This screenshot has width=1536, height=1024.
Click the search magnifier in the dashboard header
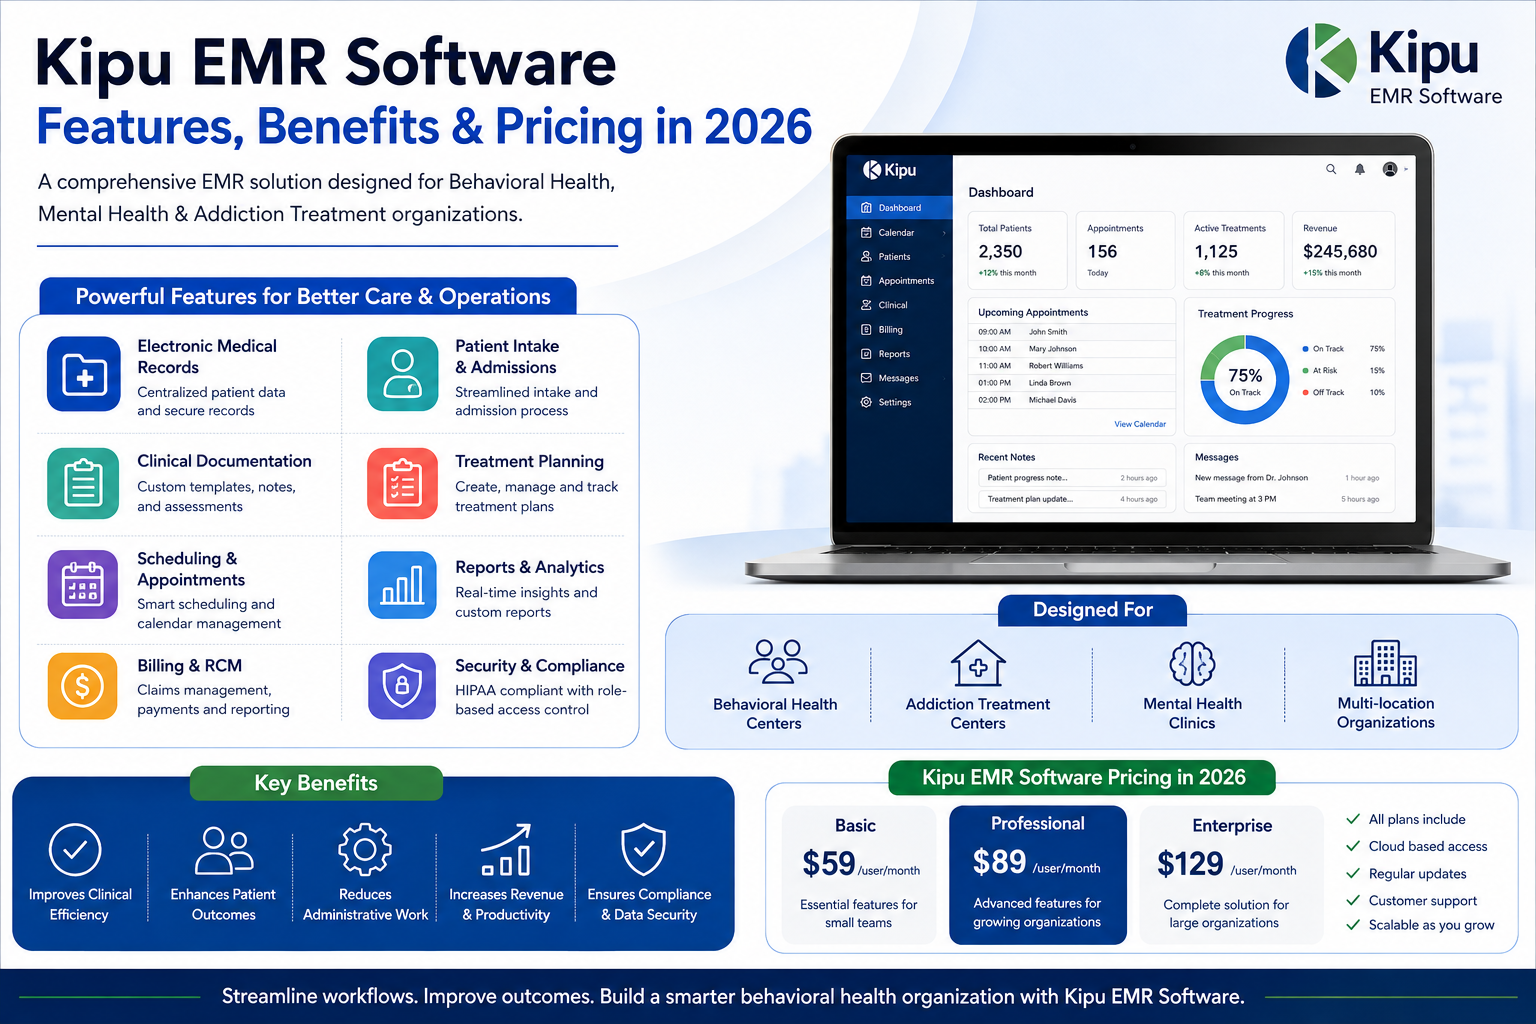[1331, 169]
